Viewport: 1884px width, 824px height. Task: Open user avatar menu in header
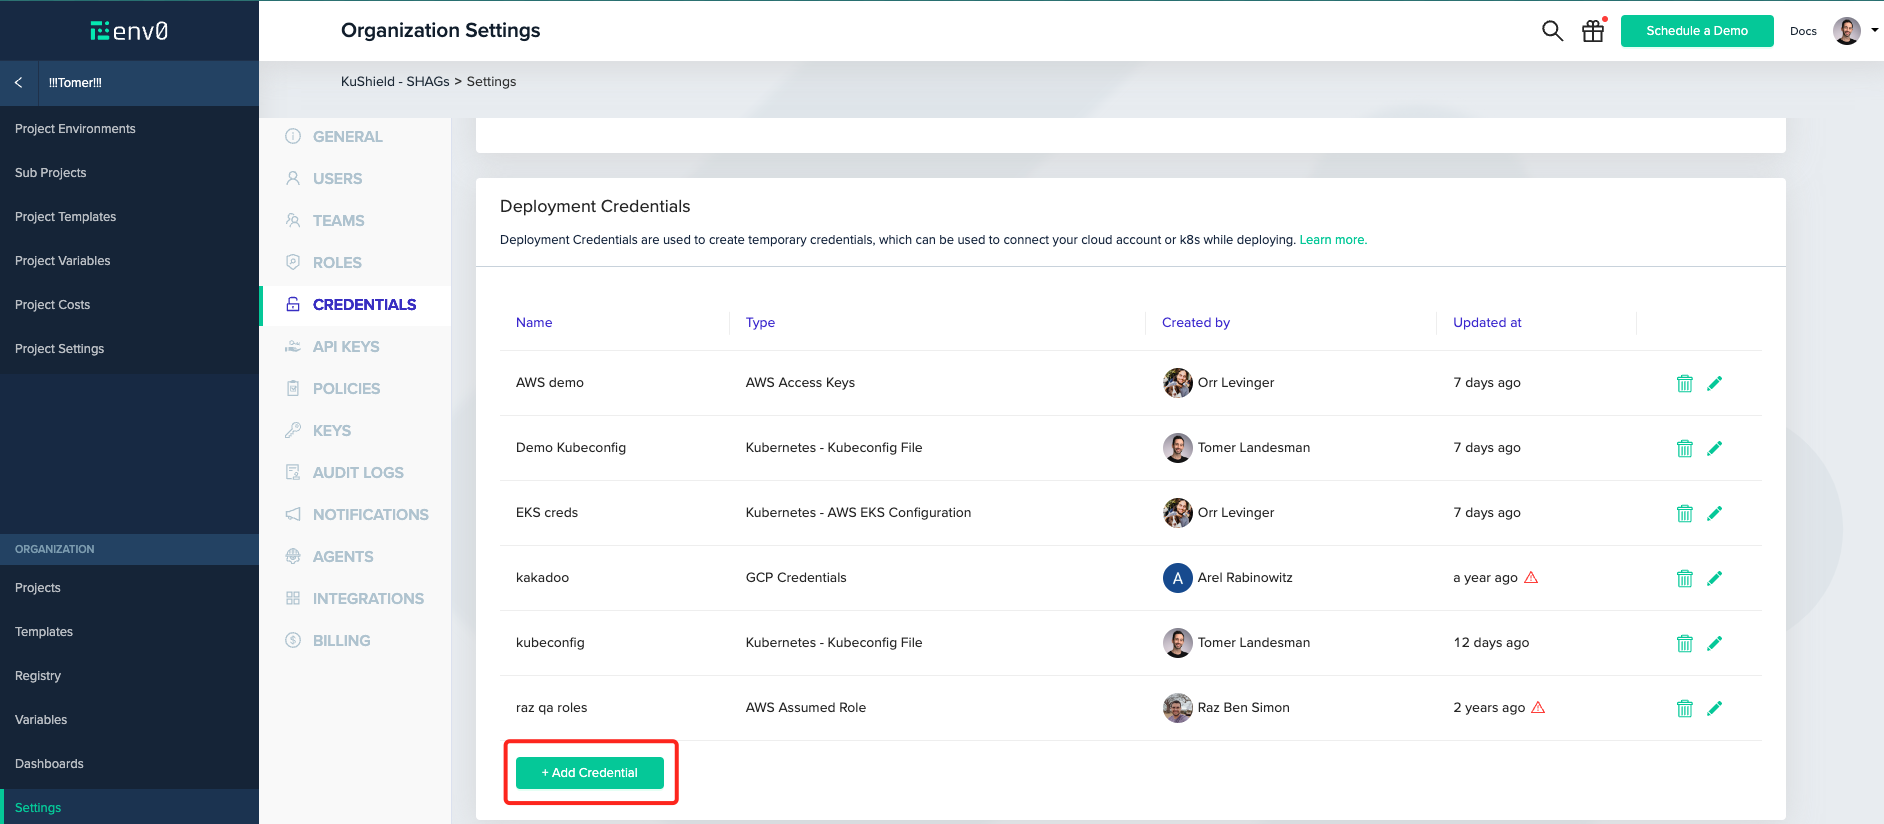(1847, 31)
